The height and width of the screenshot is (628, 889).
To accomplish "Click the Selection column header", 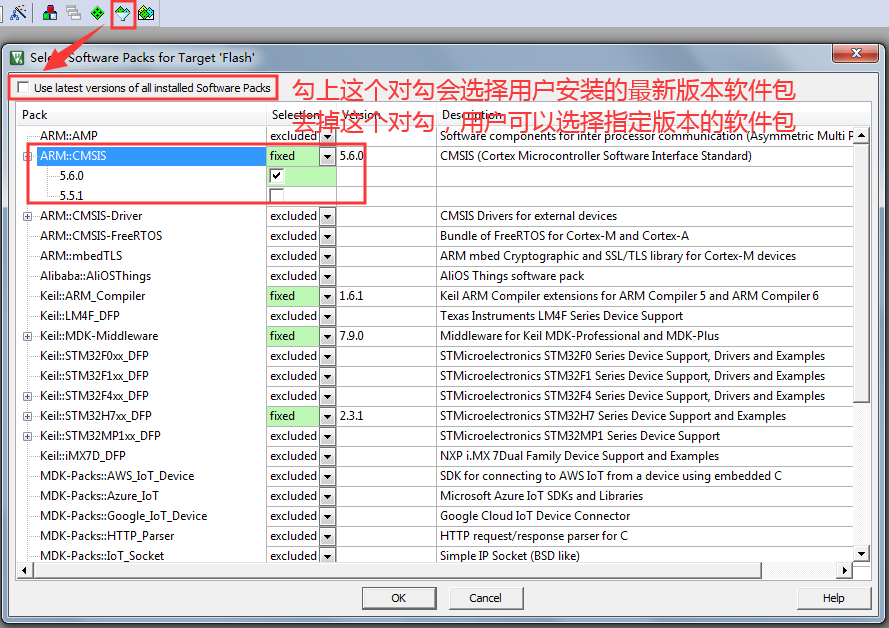I will [301, 114].
